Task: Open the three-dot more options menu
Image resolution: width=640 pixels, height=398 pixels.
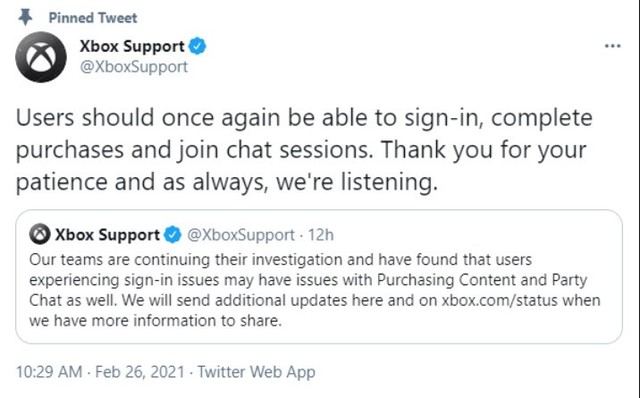Action: click(612, 46)
